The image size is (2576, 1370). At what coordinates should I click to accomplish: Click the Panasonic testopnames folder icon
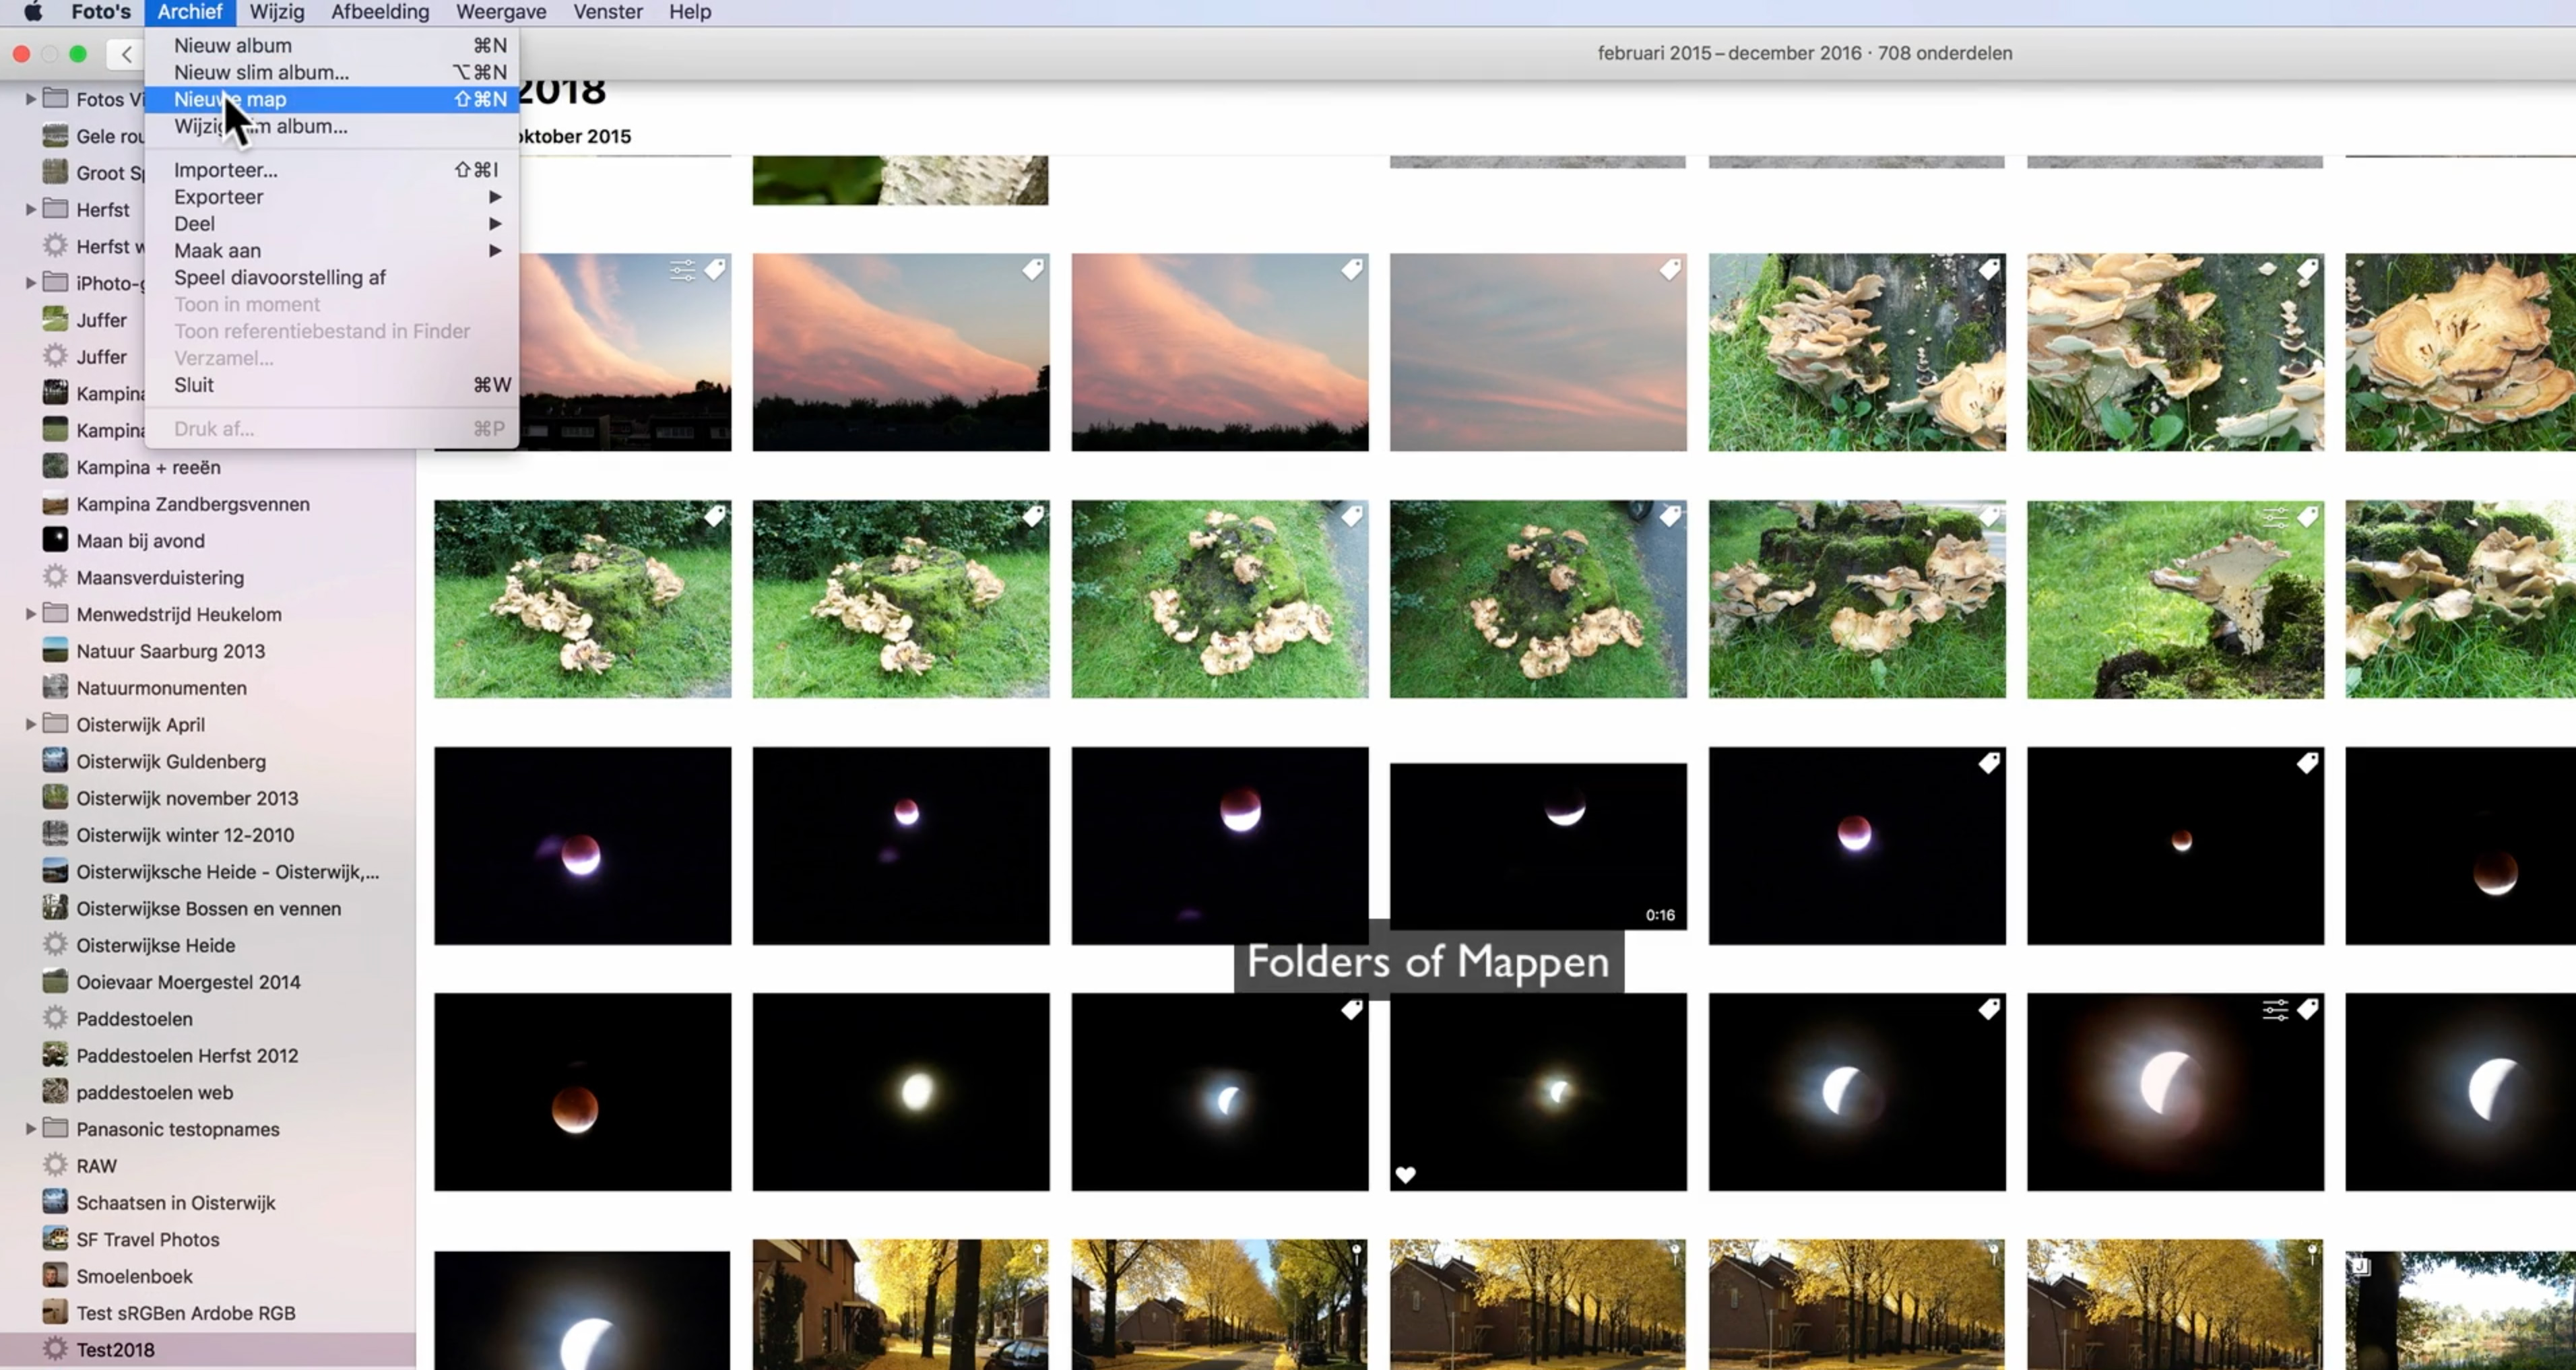[x=55, y=1128]
